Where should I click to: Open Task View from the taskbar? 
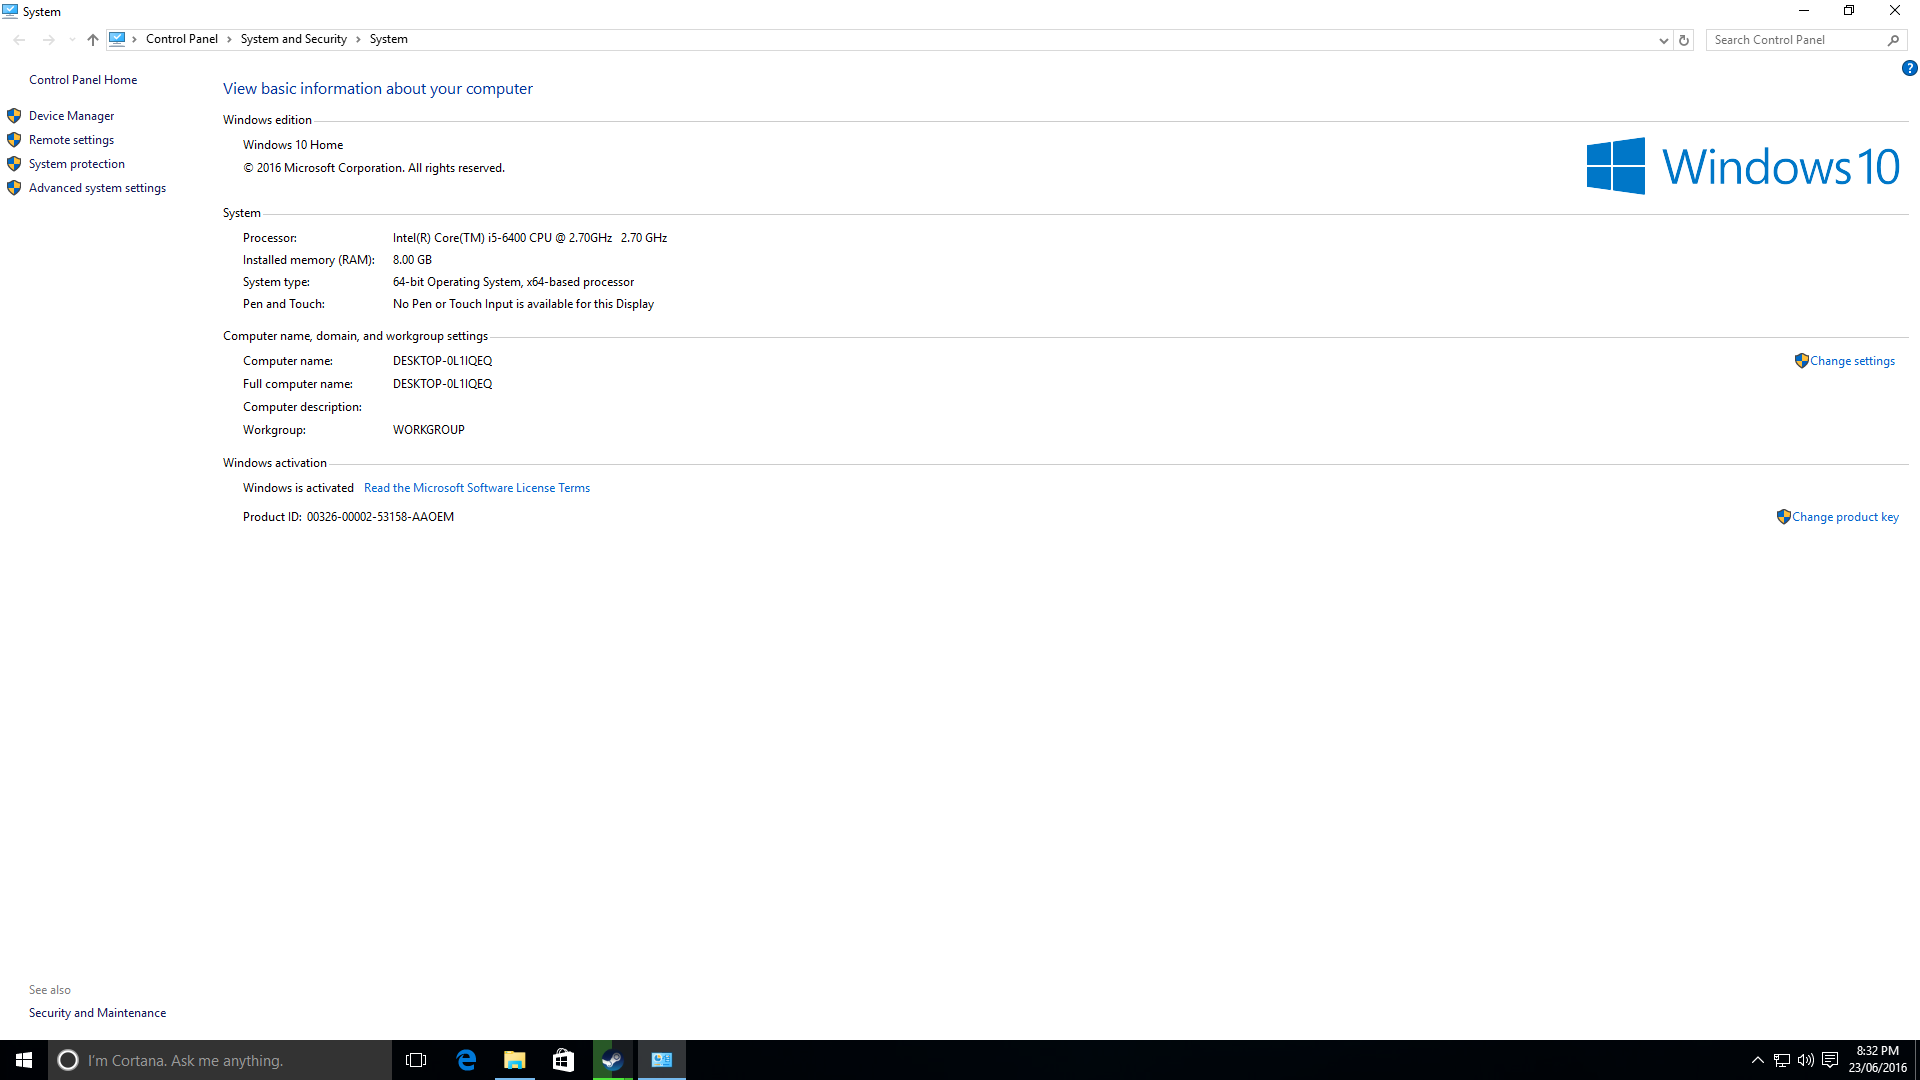point(416,1060)
